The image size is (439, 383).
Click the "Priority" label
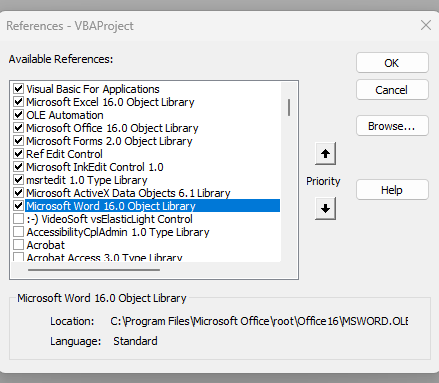pyautogui.click(x=323, y=181)
